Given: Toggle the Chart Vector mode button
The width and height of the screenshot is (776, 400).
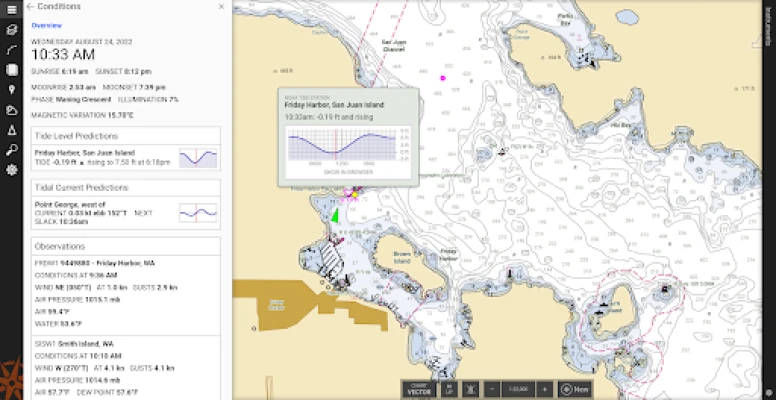Looking at the screenshot, I should pyautogui.click(x=419, y=388).
